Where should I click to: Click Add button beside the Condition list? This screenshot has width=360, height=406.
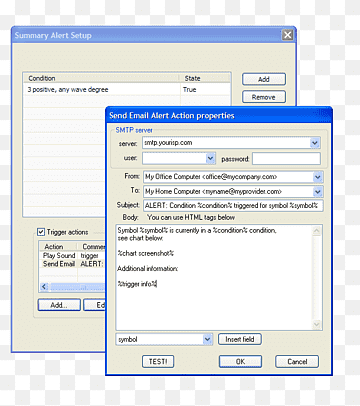(264, 79)
